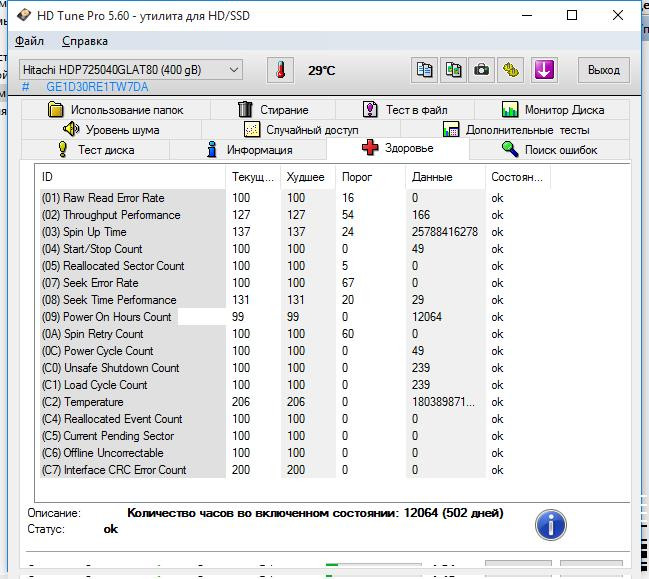Click the Данные column header

pyautogui.click(x=445, y=177)
